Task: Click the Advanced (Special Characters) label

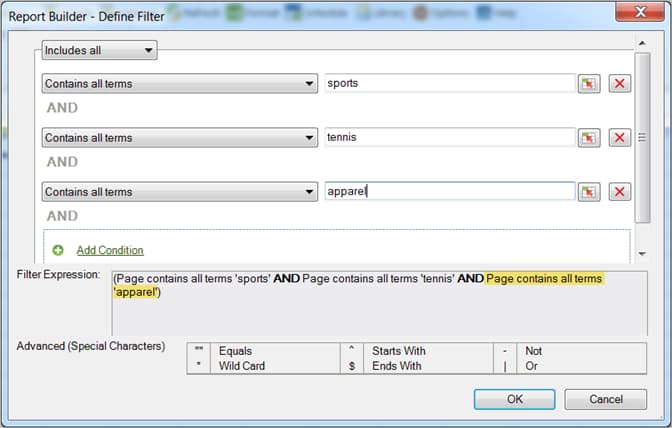Action: pyautogui.click(x=91, y=346)
